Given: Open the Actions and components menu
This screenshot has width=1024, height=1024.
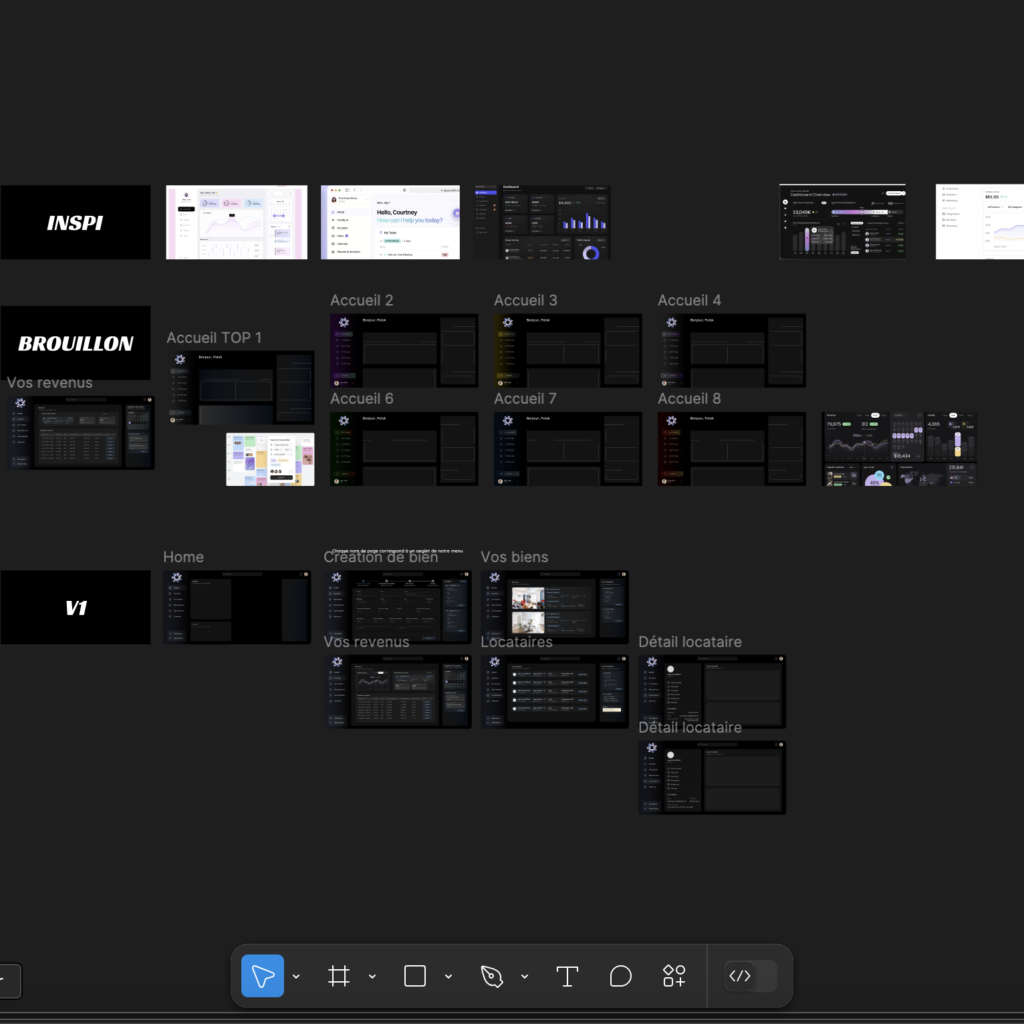Looking at the screenshot, I should pyautogui.click(x=674, y=976).
